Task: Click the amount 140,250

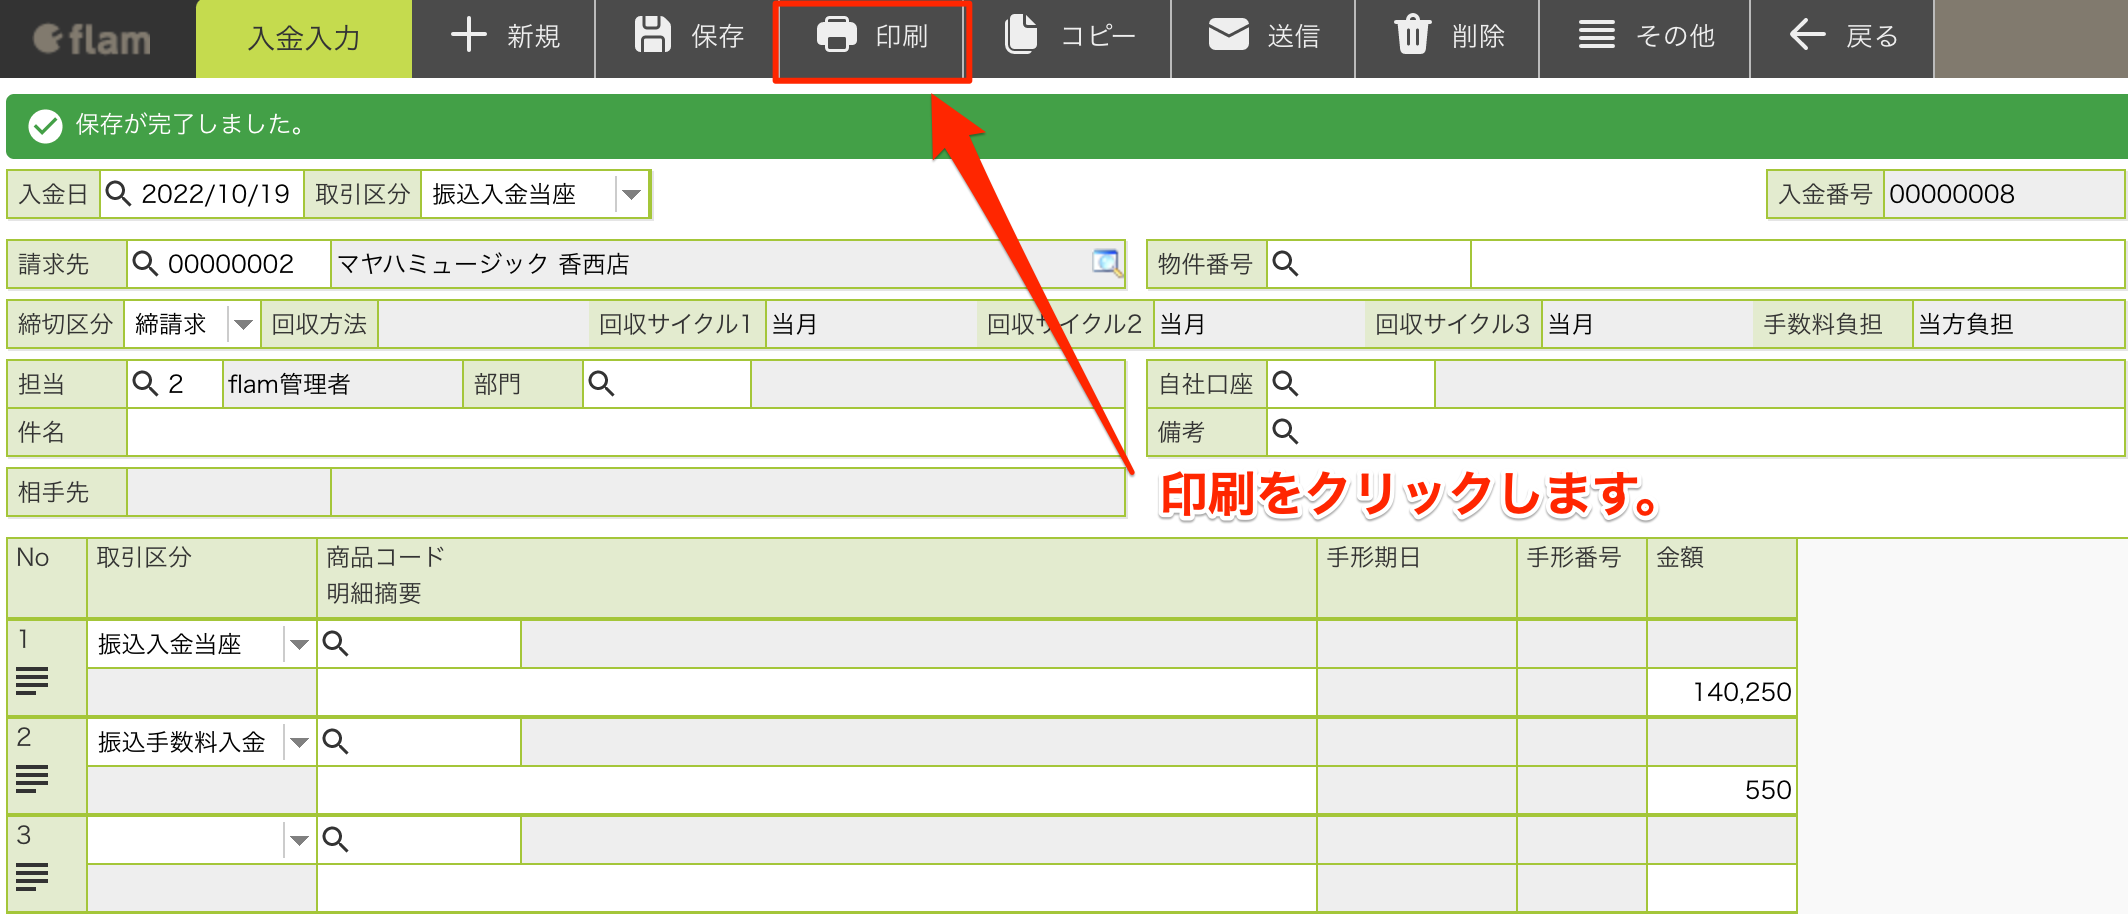Action: click(x=1742, y=692)
